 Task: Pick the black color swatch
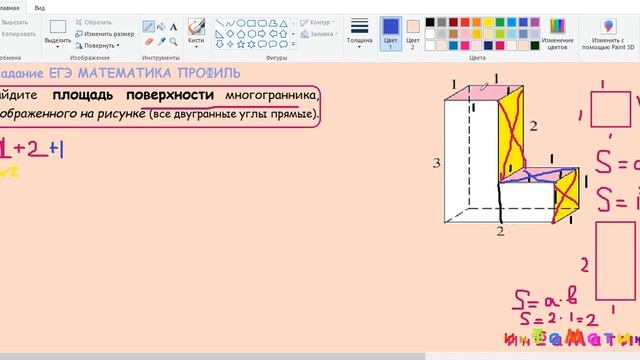430,22
